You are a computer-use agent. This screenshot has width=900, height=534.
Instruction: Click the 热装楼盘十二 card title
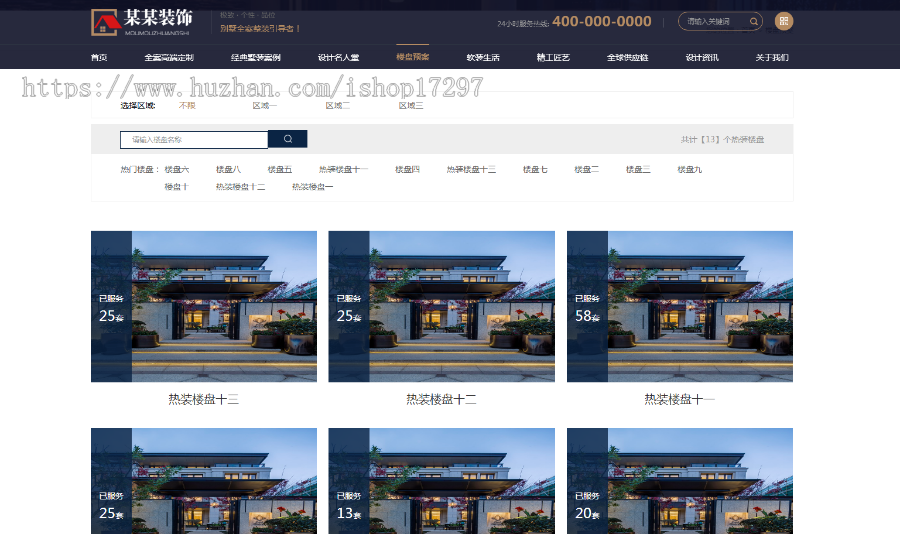(441, 400)
